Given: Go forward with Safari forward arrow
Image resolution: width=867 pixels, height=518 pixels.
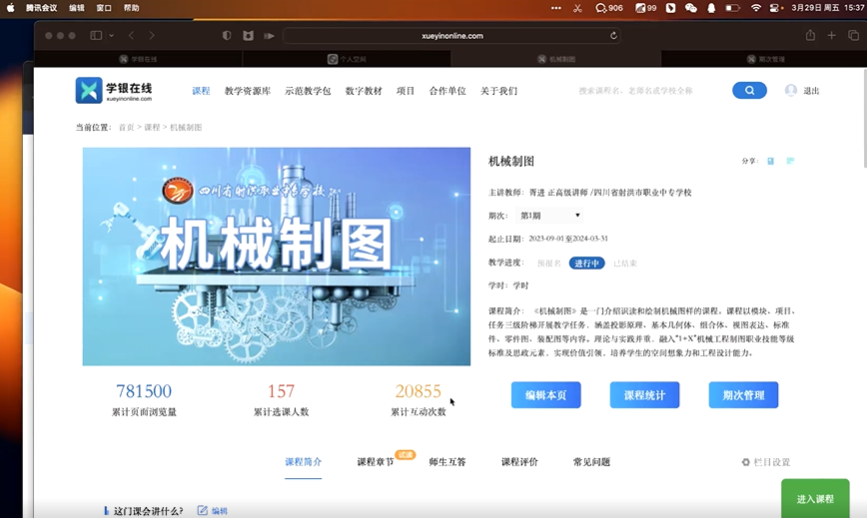Looking at the screenshot, I should point(152,35).
